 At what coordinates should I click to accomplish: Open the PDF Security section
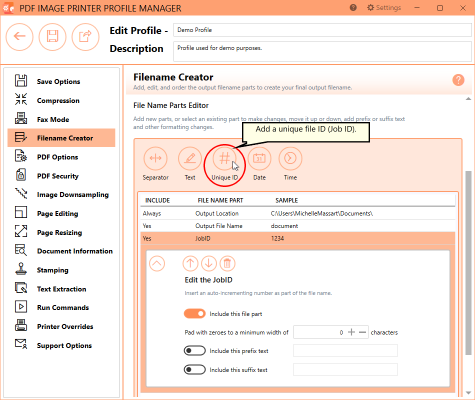(61, 176)
